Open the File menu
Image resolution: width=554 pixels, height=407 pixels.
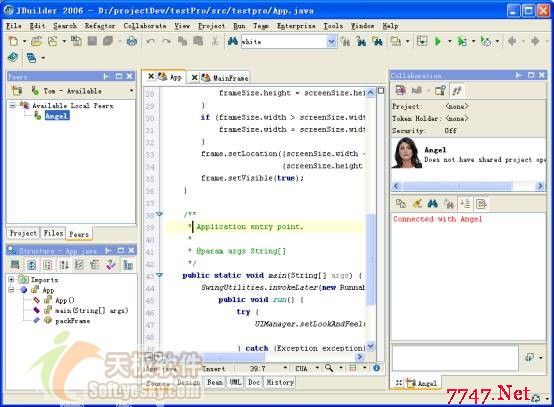[14, 26]
